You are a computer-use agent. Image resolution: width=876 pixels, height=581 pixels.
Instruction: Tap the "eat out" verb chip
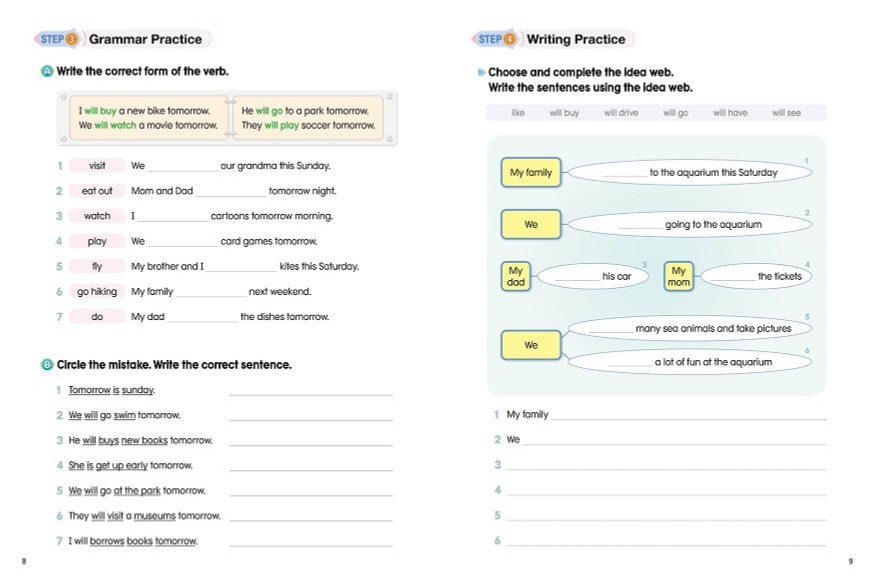(x=97, y=191)
